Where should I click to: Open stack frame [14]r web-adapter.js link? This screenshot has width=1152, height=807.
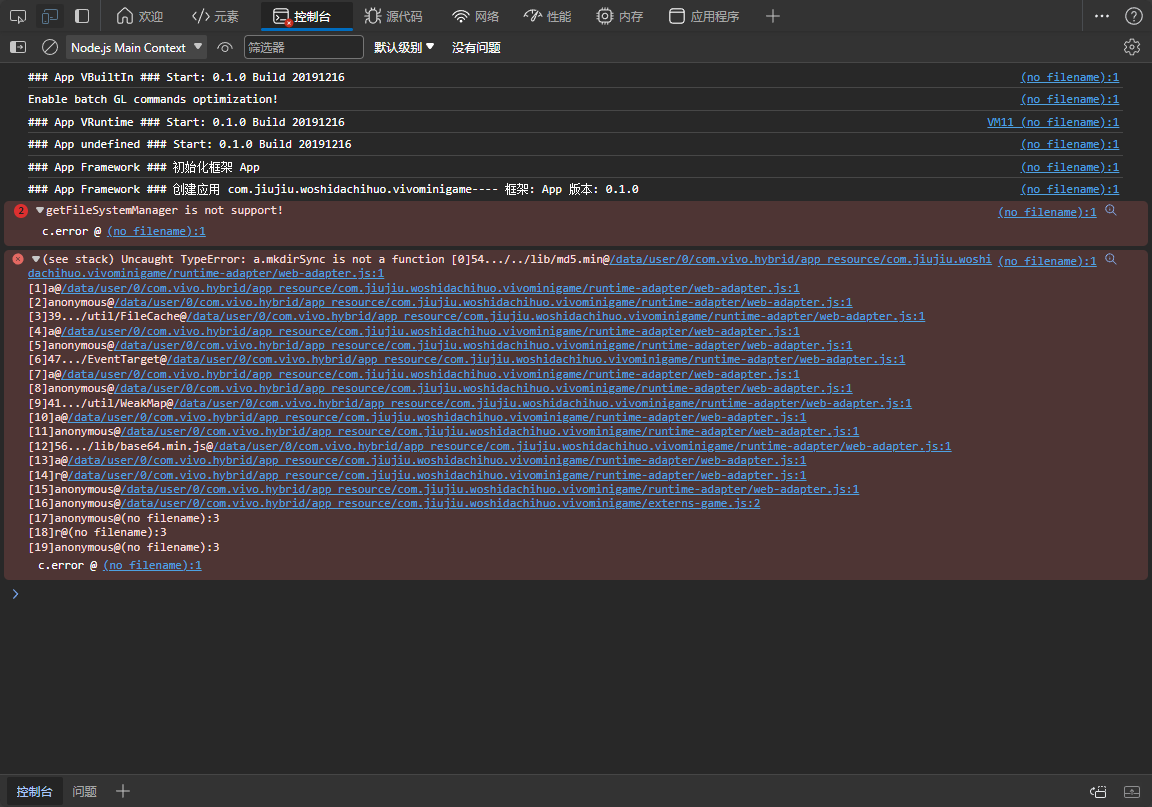[x=436, y=475]
